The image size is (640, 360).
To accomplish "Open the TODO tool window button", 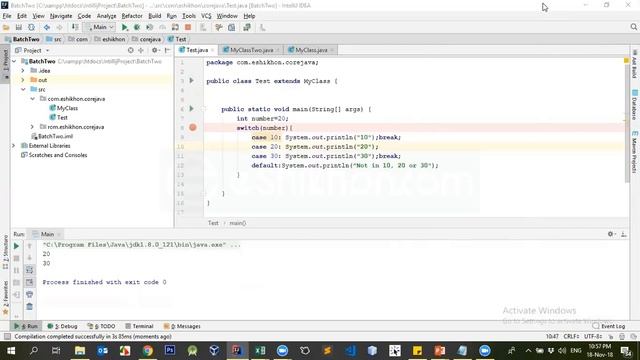I will pyautogui.click(x=101, y=326).
